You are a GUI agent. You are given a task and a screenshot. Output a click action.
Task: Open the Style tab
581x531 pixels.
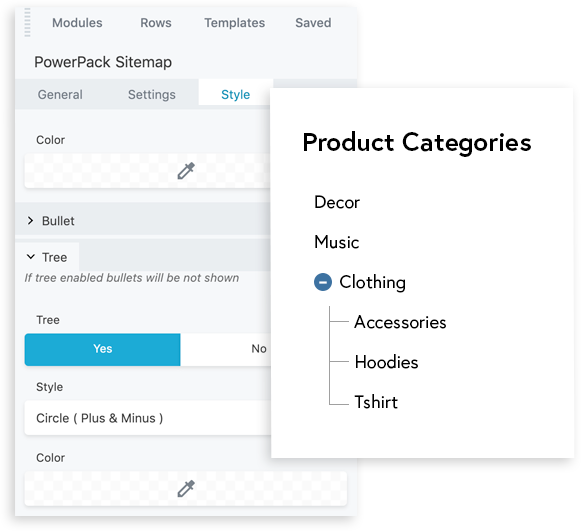236,94
